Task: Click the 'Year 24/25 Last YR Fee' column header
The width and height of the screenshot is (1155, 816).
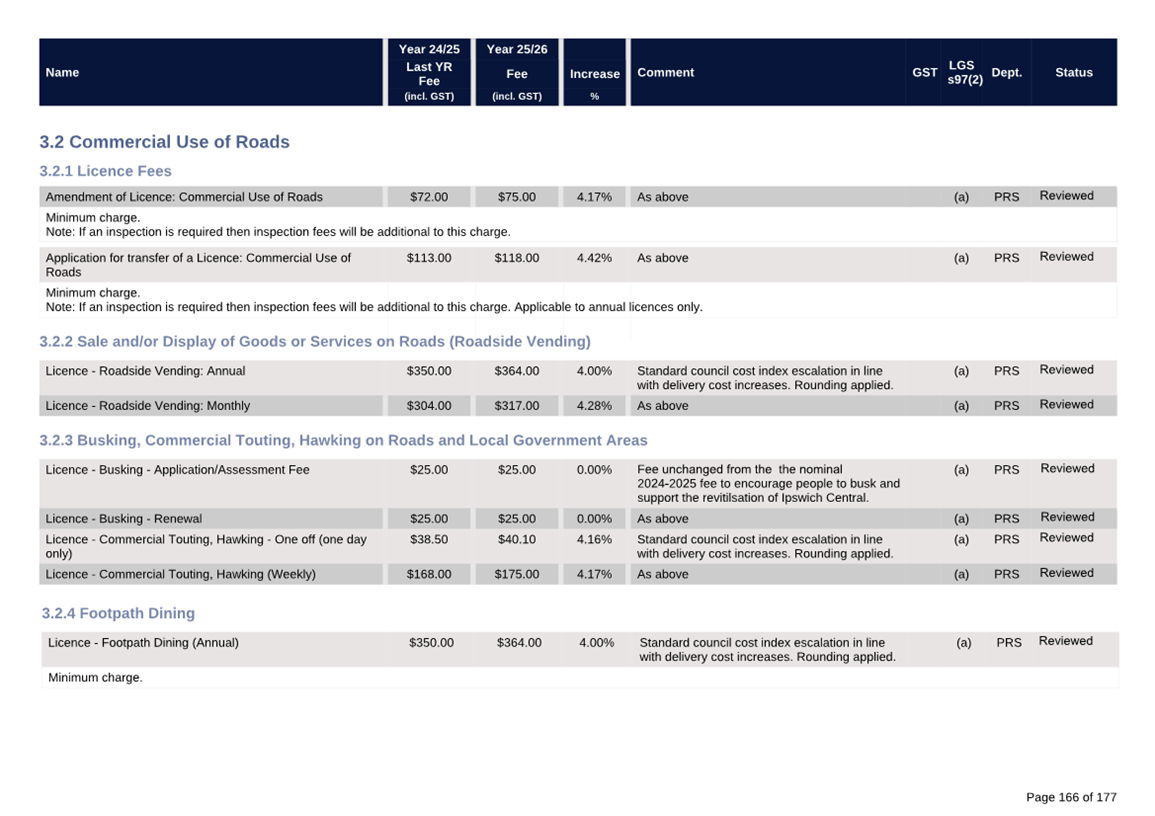Action: (429, 72)
